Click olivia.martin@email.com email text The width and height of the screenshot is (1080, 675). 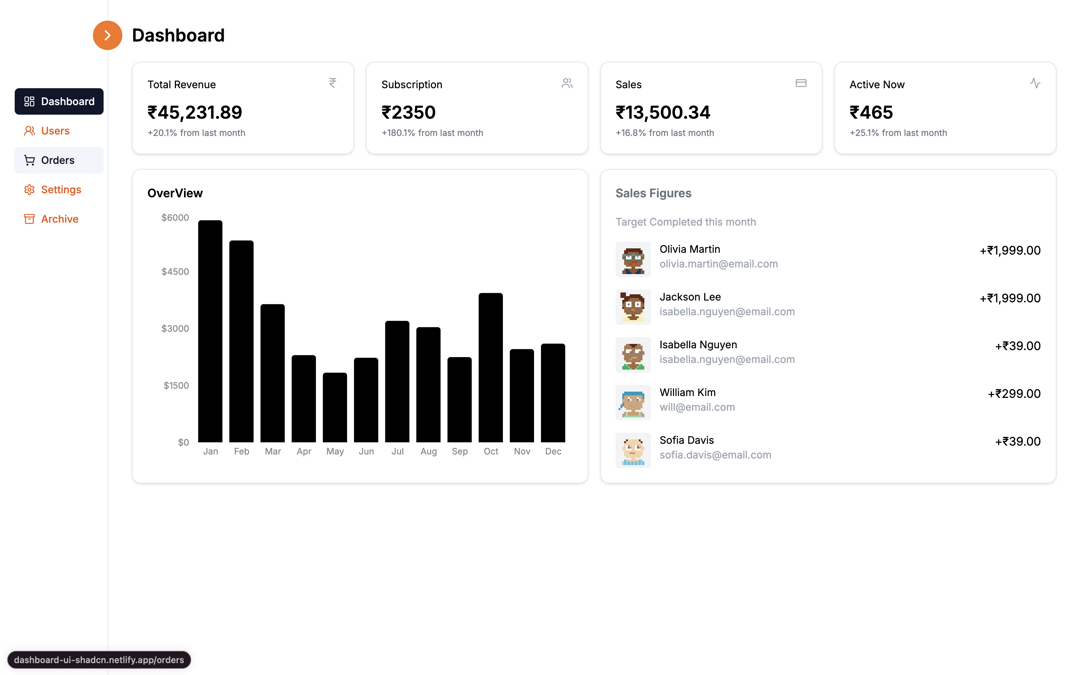pos(718,264)
